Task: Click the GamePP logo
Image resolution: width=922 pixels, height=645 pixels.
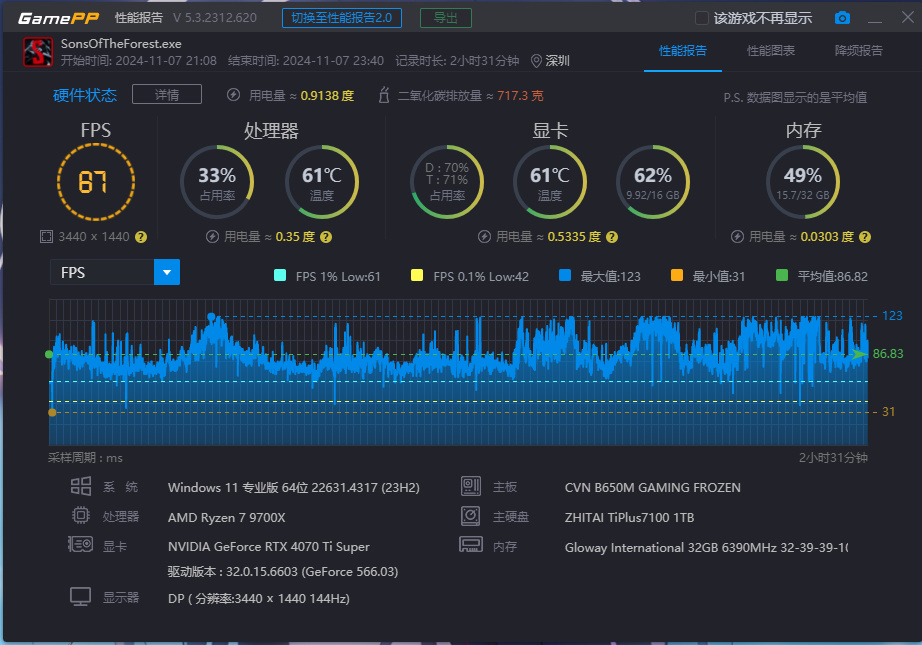Action: (58, 18)
